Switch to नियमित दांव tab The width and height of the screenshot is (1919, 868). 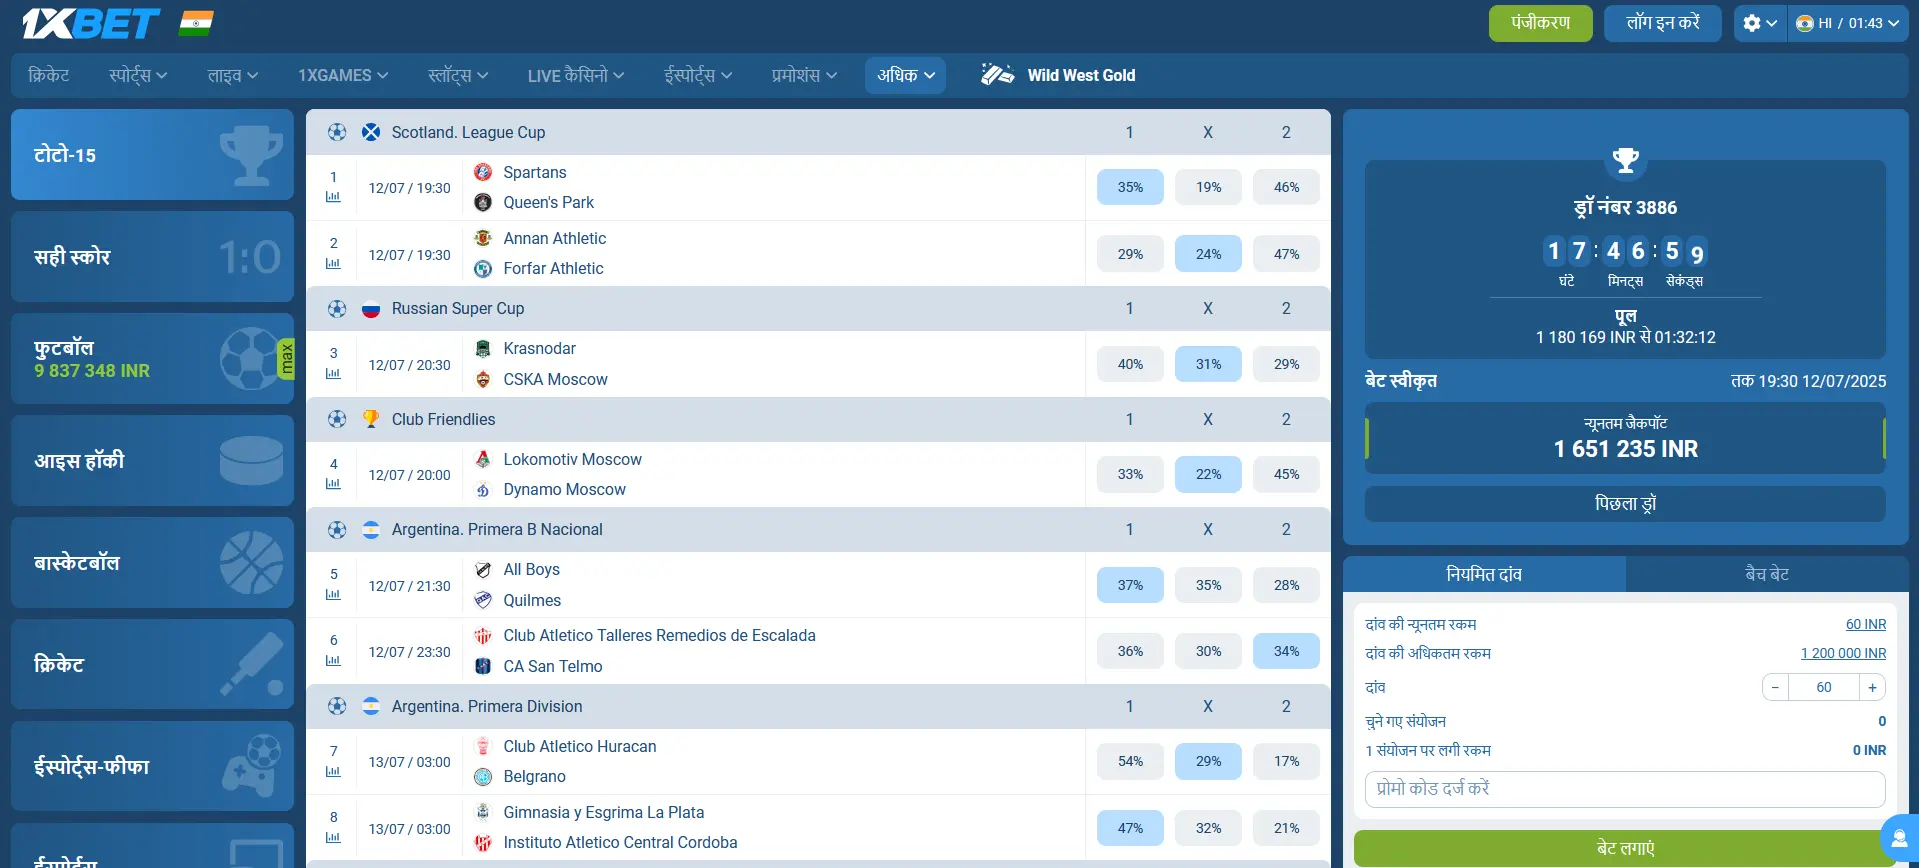click(x=1484, y=574)
